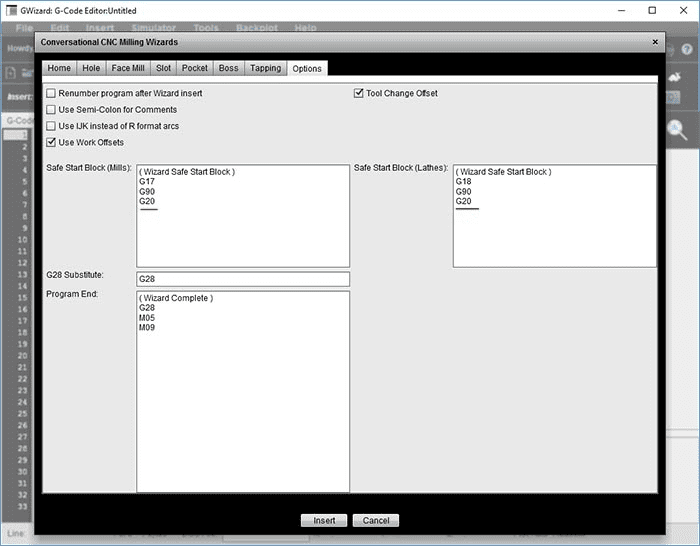
Task: Switch to the Tapping tab
Action: point(265,68)
